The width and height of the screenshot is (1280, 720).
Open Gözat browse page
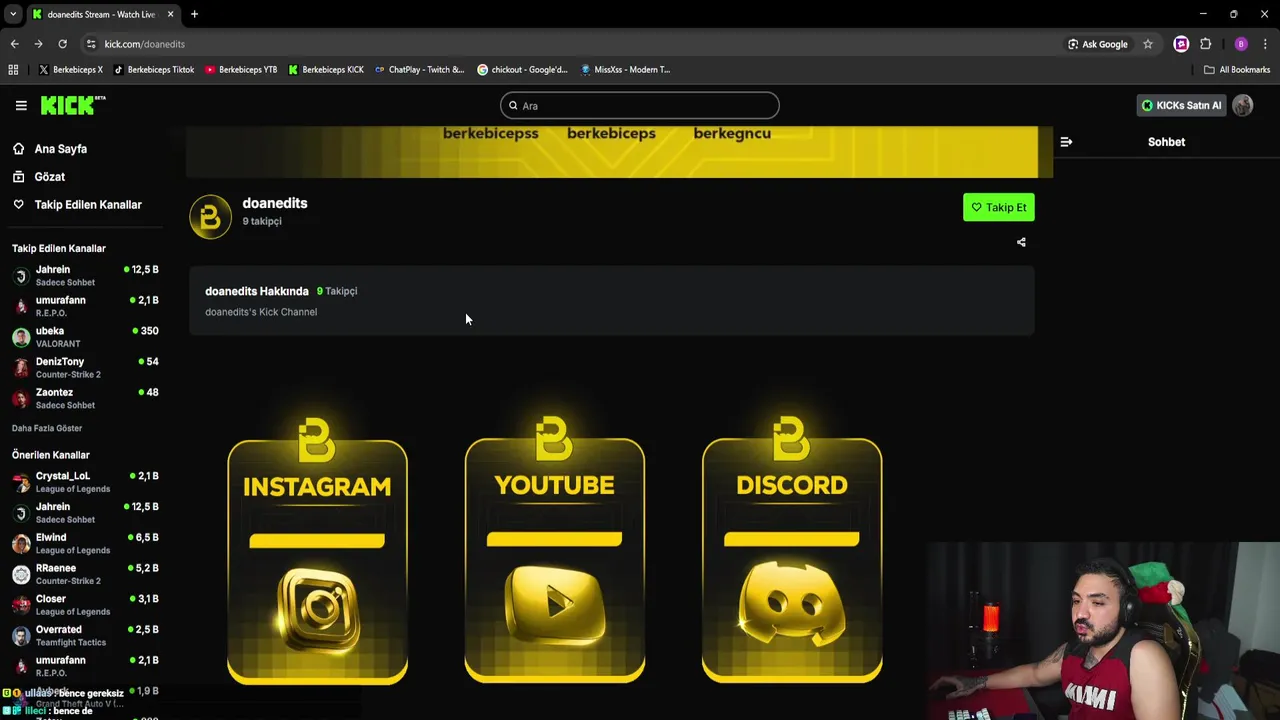click(x=49, y=177)
